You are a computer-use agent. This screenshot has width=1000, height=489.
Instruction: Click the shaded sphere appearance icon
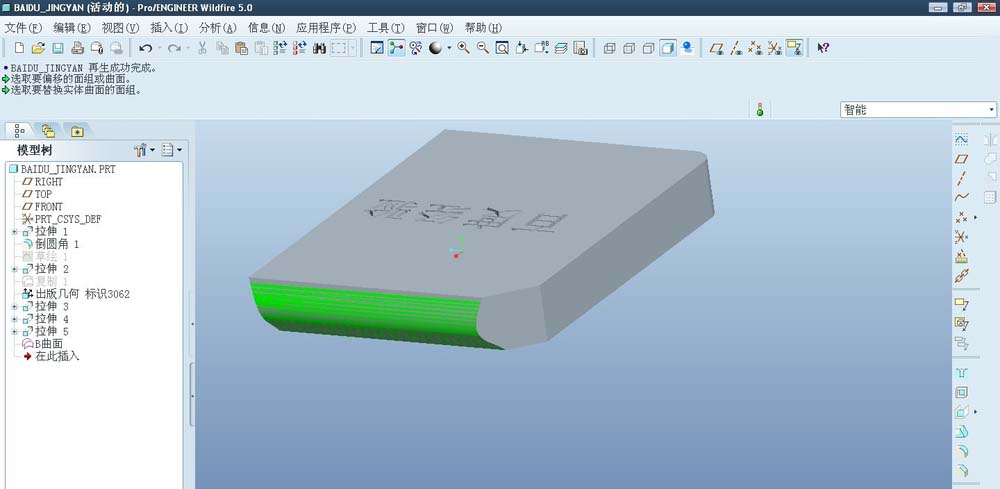click(436, 48)
